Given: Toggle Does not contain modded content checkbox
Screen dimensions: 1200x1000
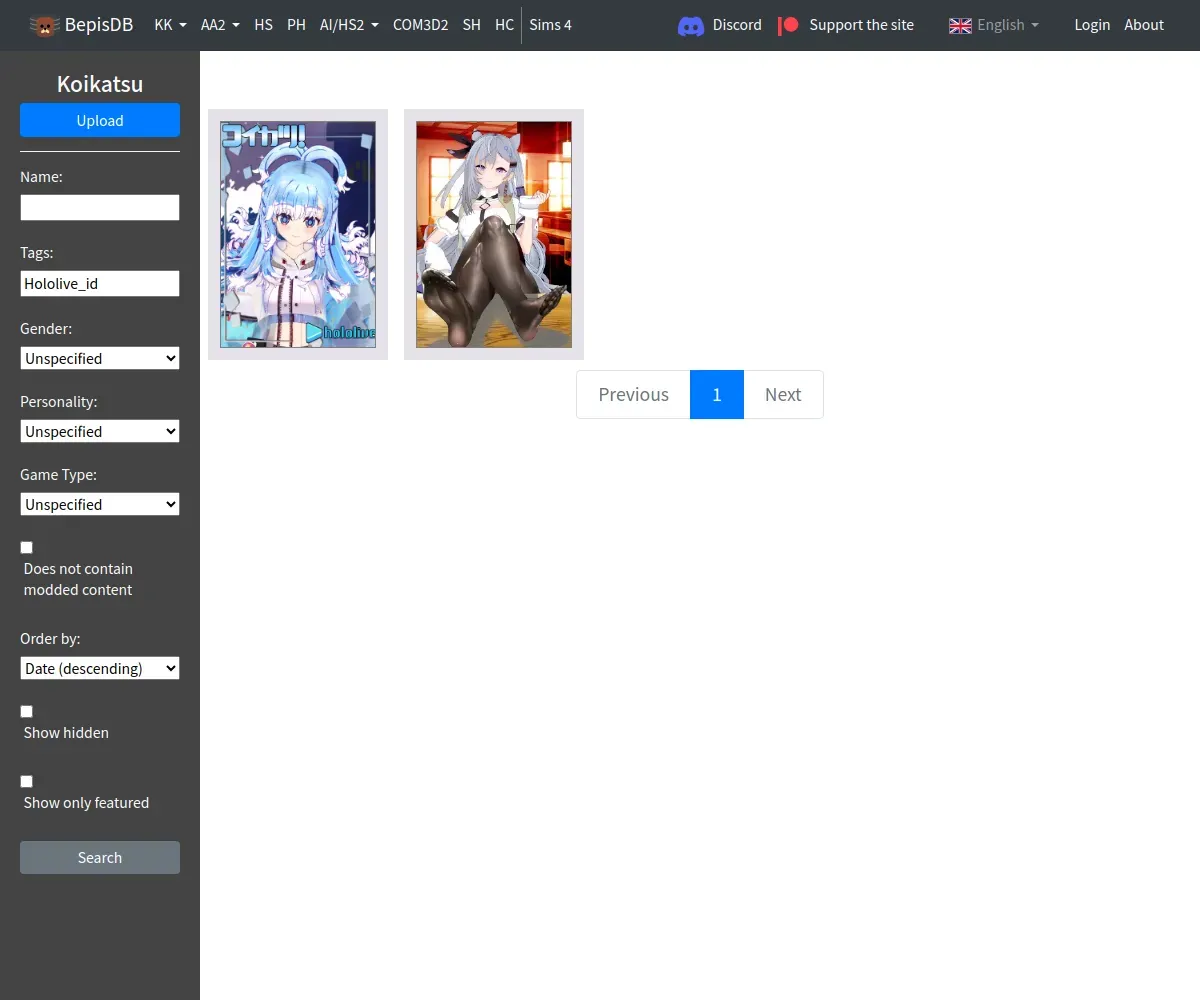Looking at the screenshot, I should click(x=27, y=547).
